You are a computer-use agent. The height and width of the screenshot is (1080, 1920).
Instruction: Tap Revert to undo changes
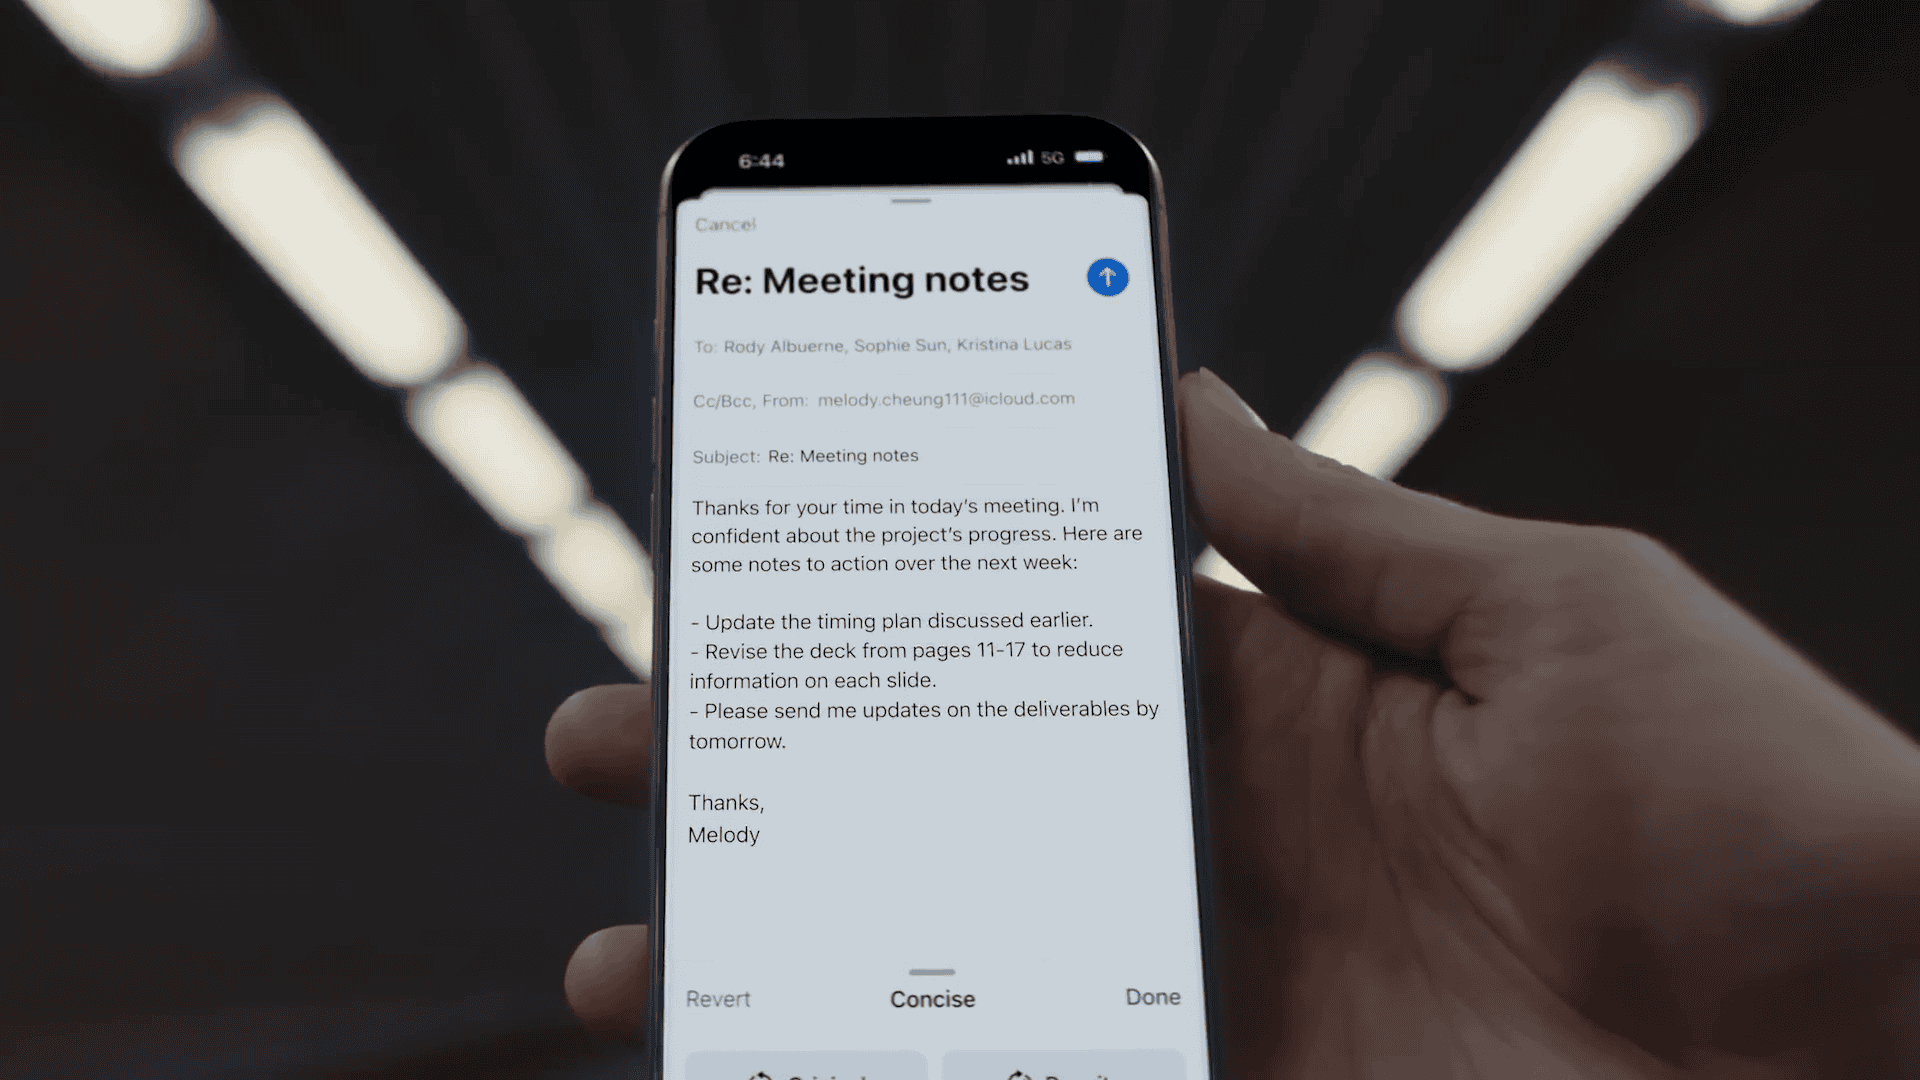[717, 998]
